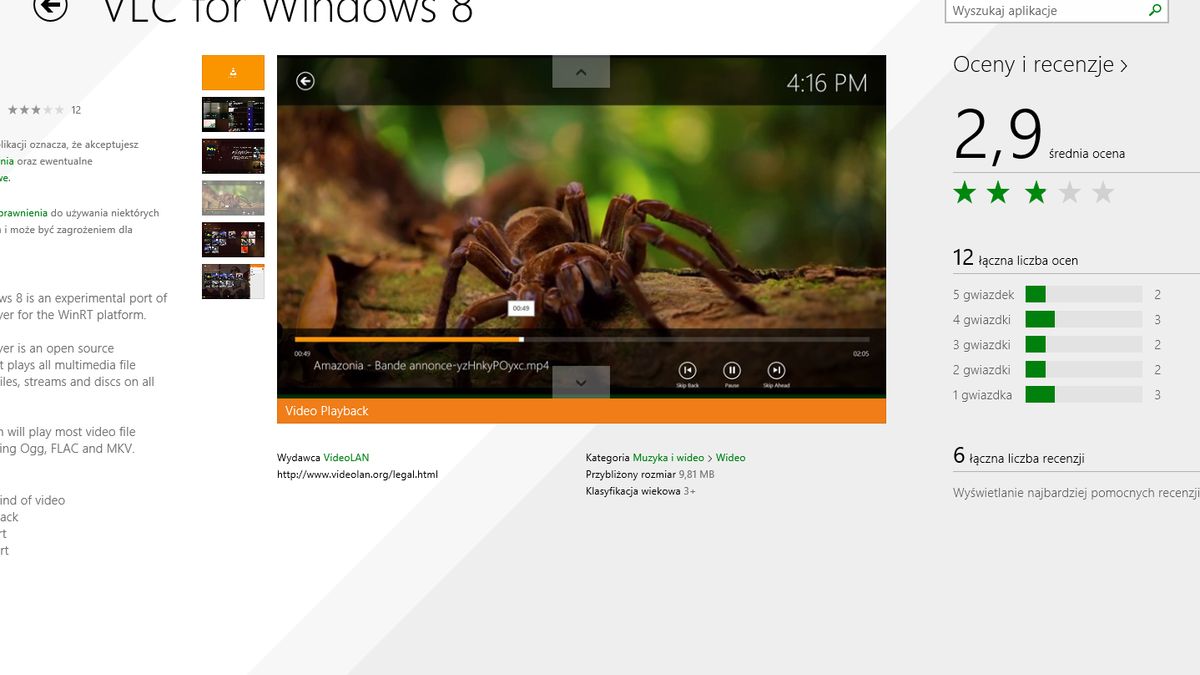Open the Muzyka i wideo category link
This screenshot has height=675, width=1200.
coord(668,458)
